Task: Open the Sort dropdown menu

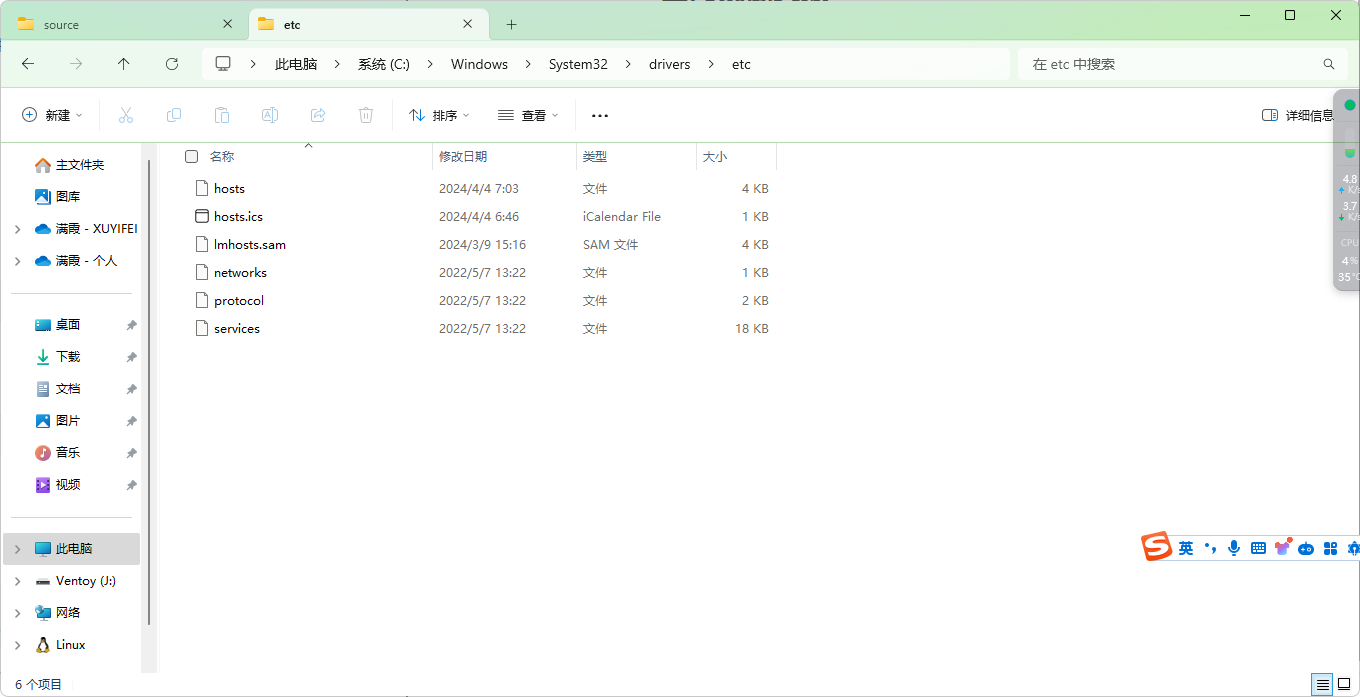Action: [x=440, y=116]
